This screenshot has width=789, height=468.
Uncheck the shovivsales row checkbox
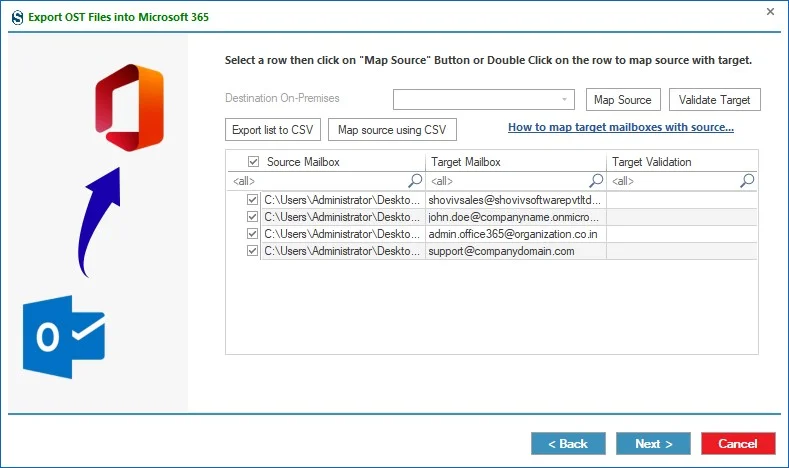(252, 200)
